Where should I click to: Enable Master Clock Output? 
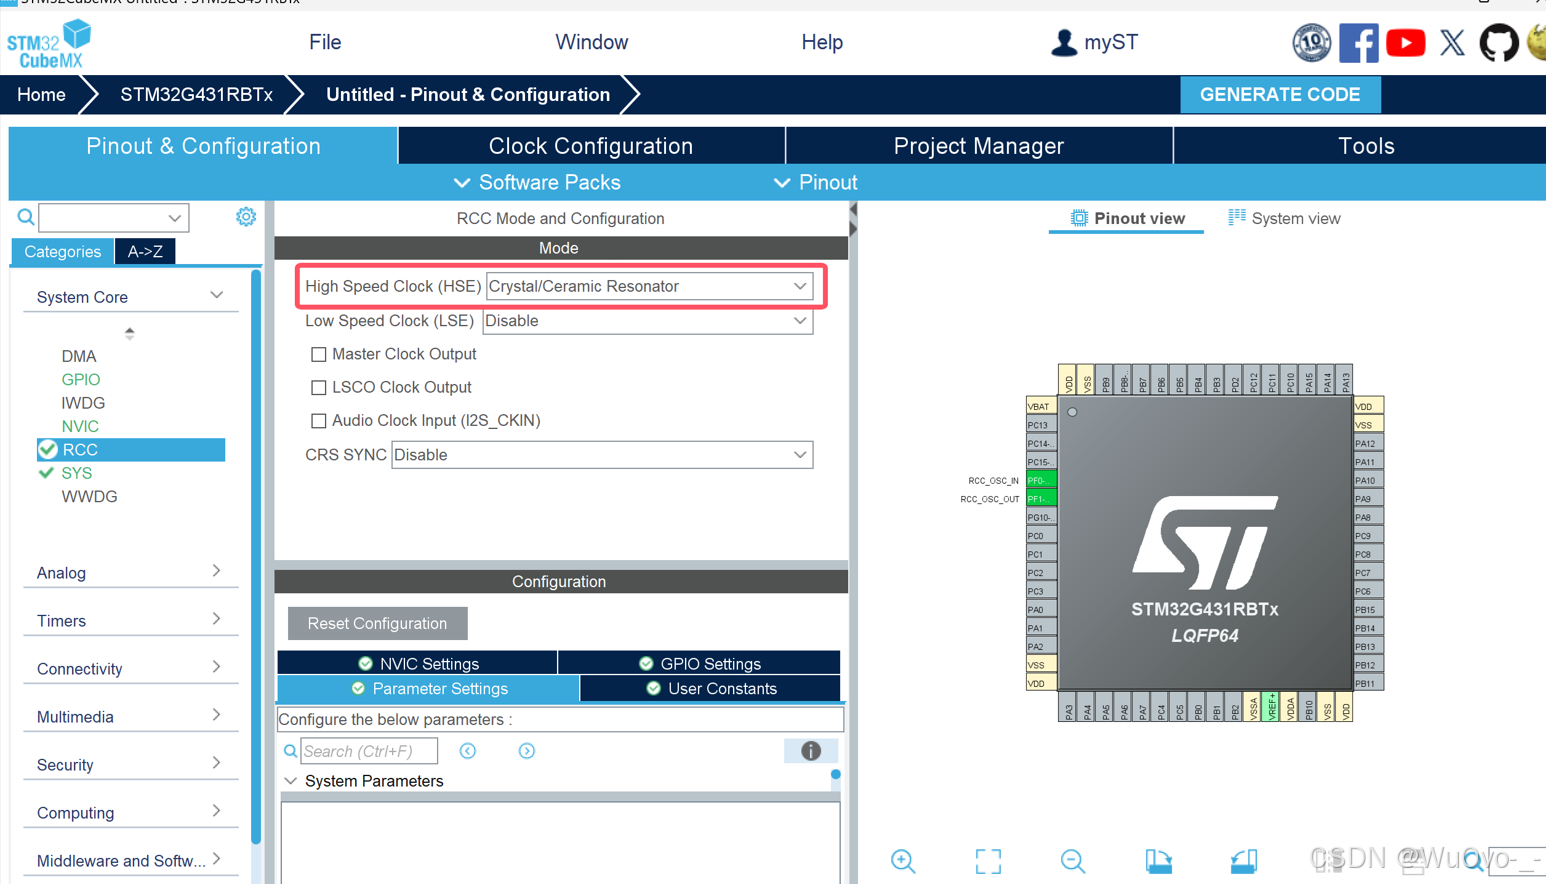click(319, 354)
